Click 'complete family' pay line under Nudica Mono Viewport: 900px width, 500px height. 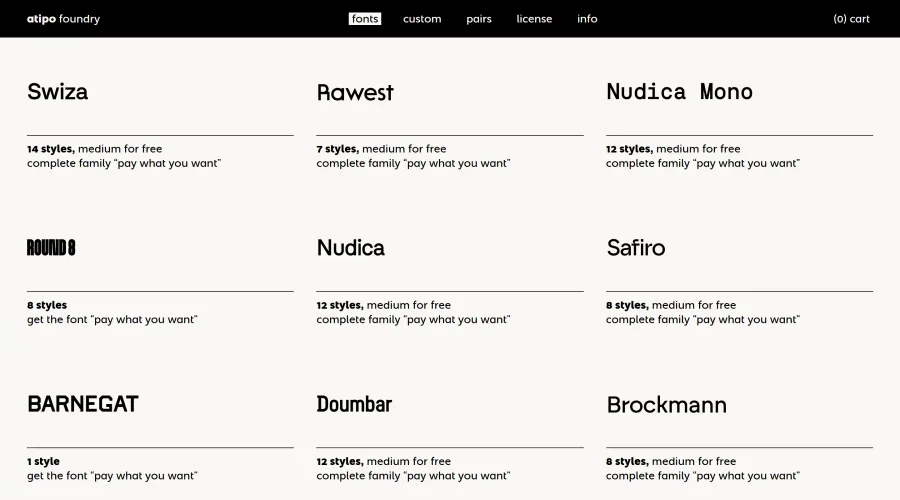[x=703, y=164]
